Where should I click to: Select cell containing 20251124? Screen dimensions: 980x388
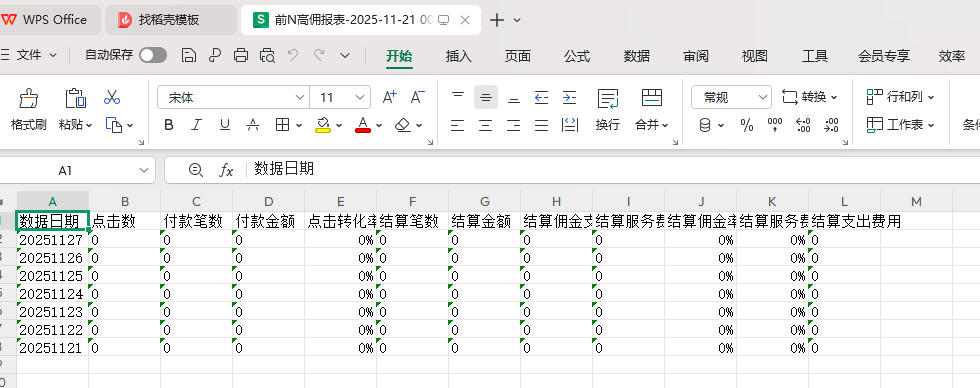(52, 294)
